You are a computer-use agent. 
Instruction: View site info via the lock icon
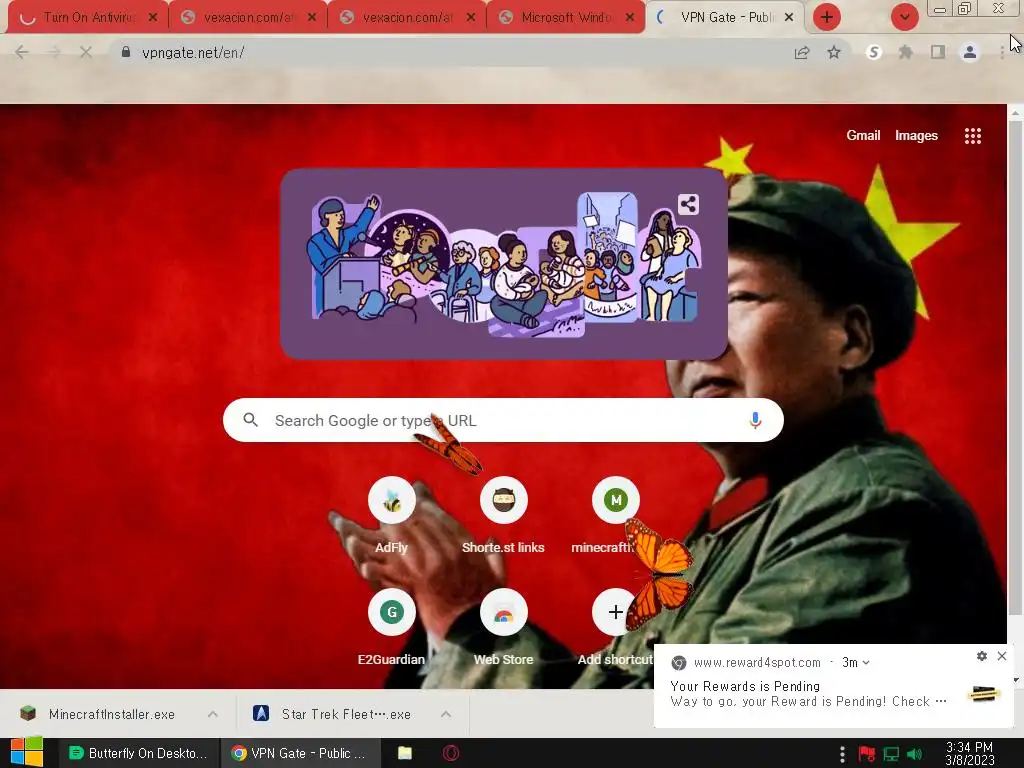tap(126, 52)
